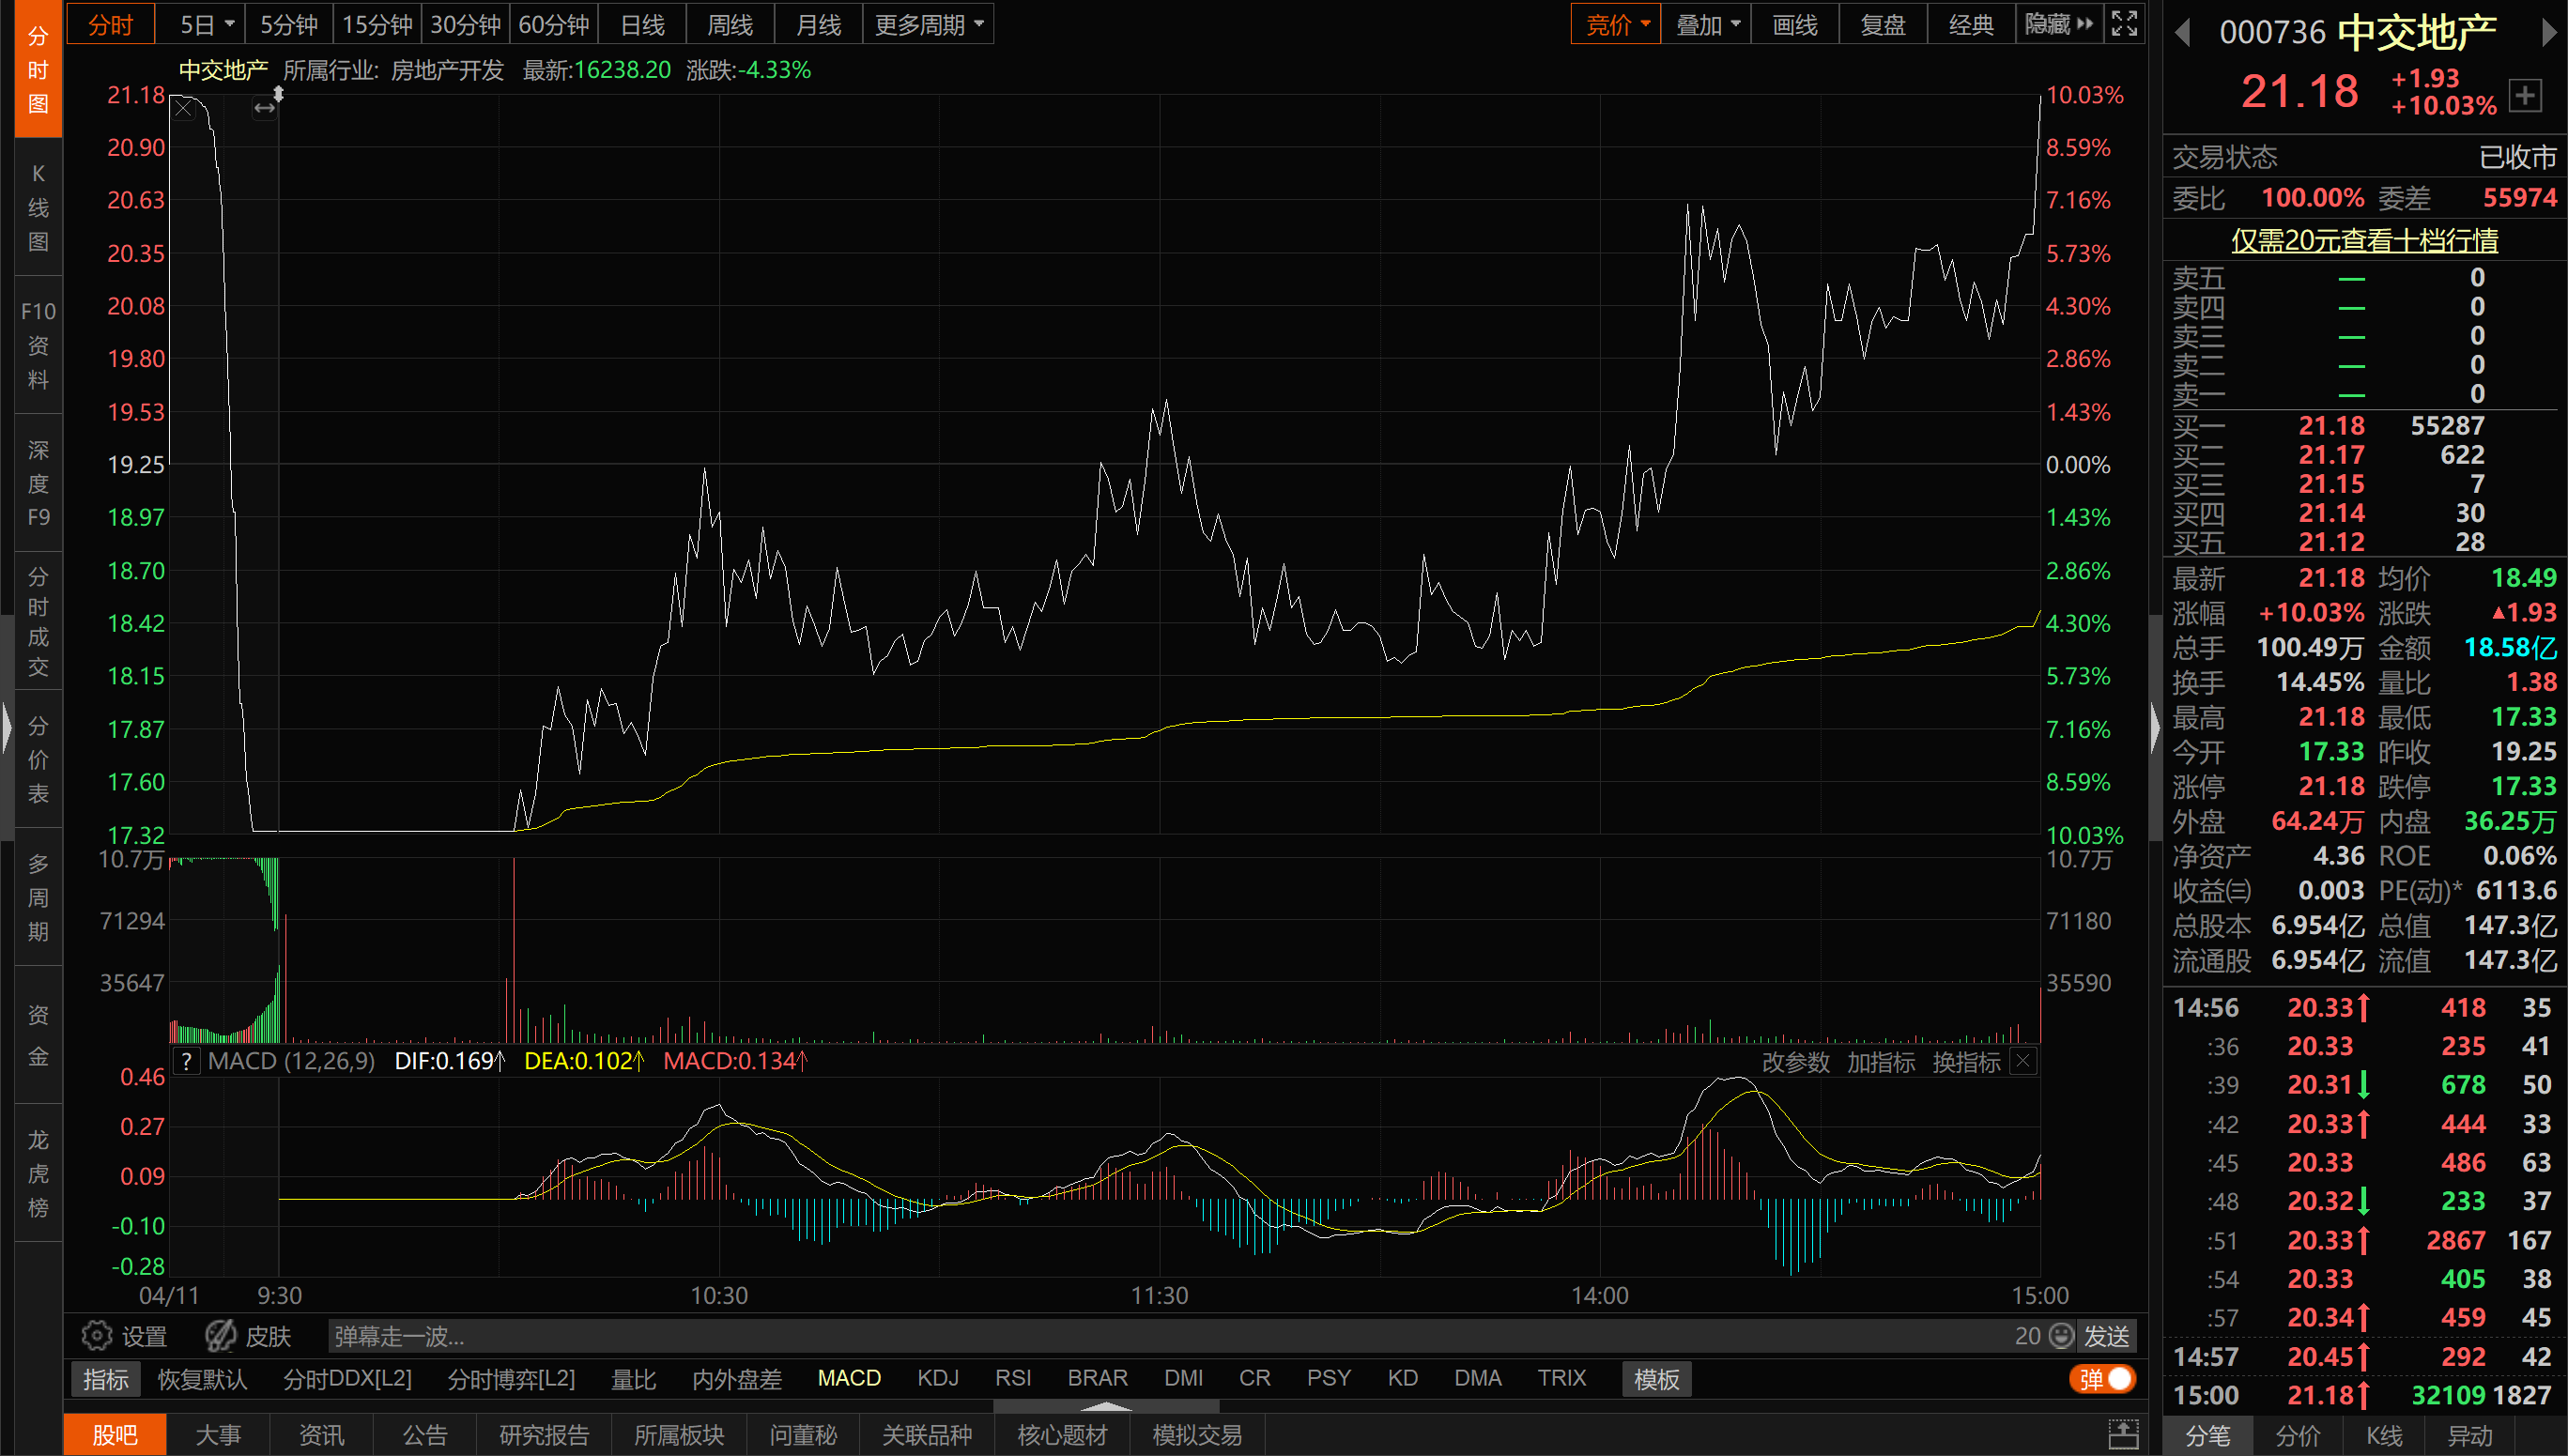Click 经典 layout button

click(x=1972, y=24)
